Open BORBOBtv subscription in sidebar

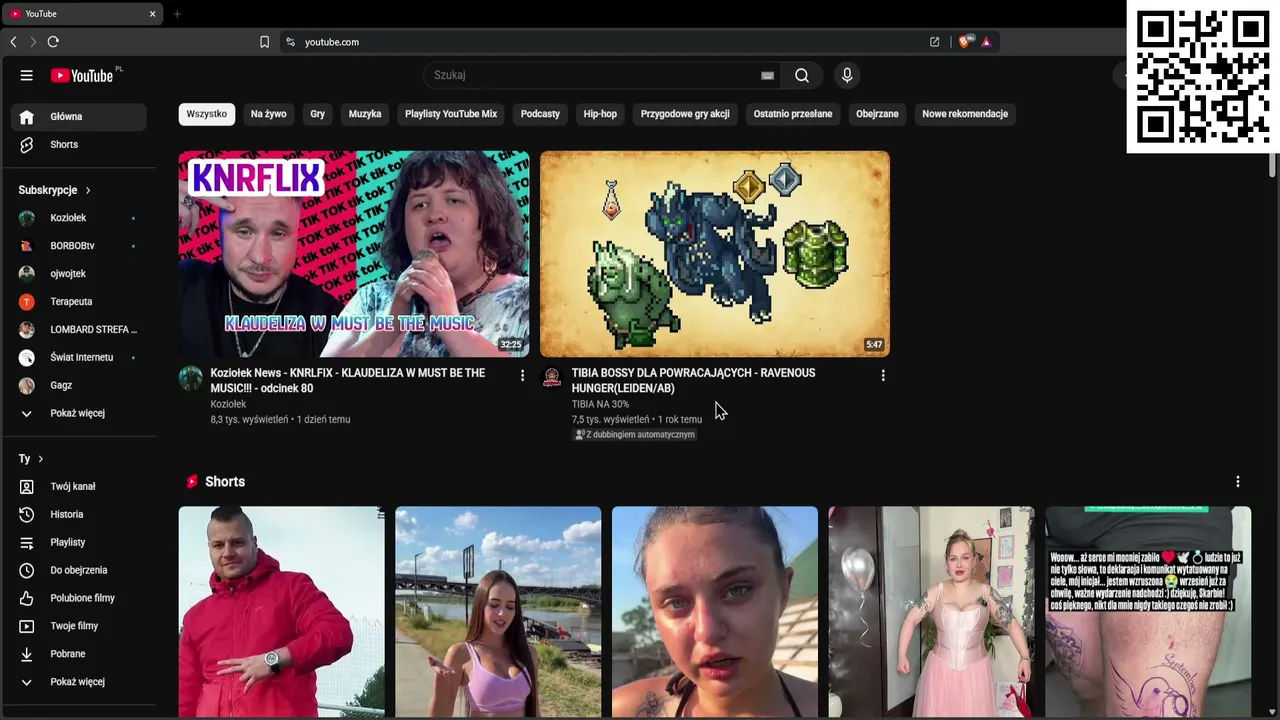[79, 246]
